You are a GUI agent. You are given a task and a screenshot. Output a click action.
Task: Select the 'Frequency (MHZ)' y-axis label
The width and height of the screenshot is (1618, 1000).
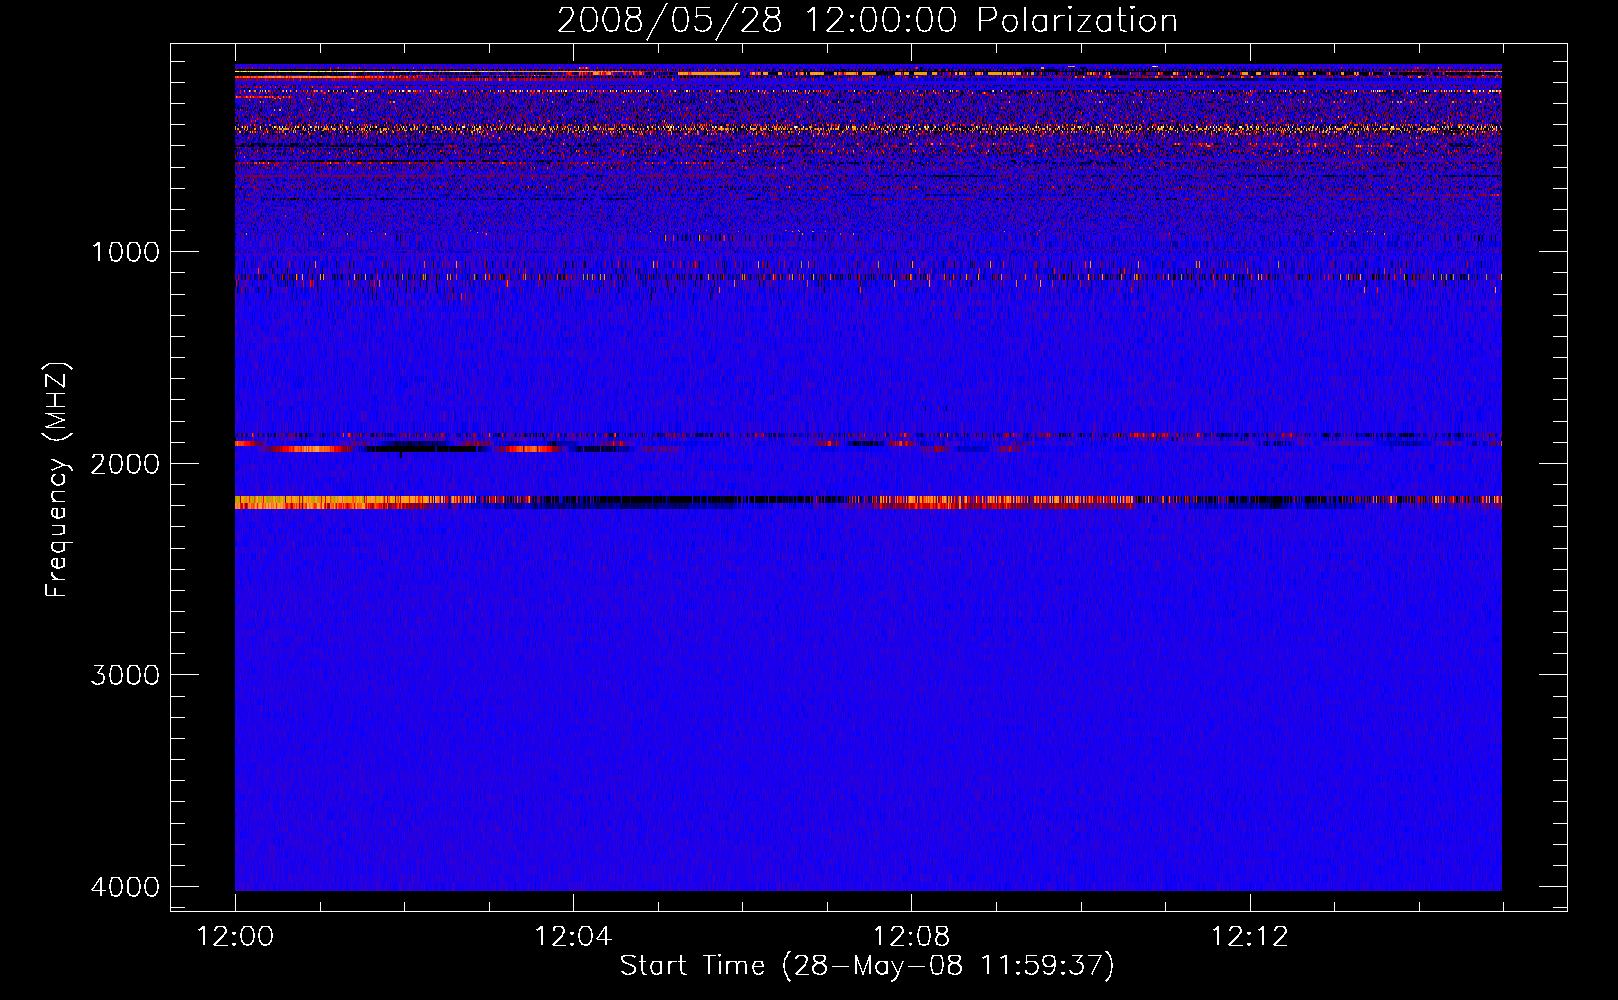point(57,480)
